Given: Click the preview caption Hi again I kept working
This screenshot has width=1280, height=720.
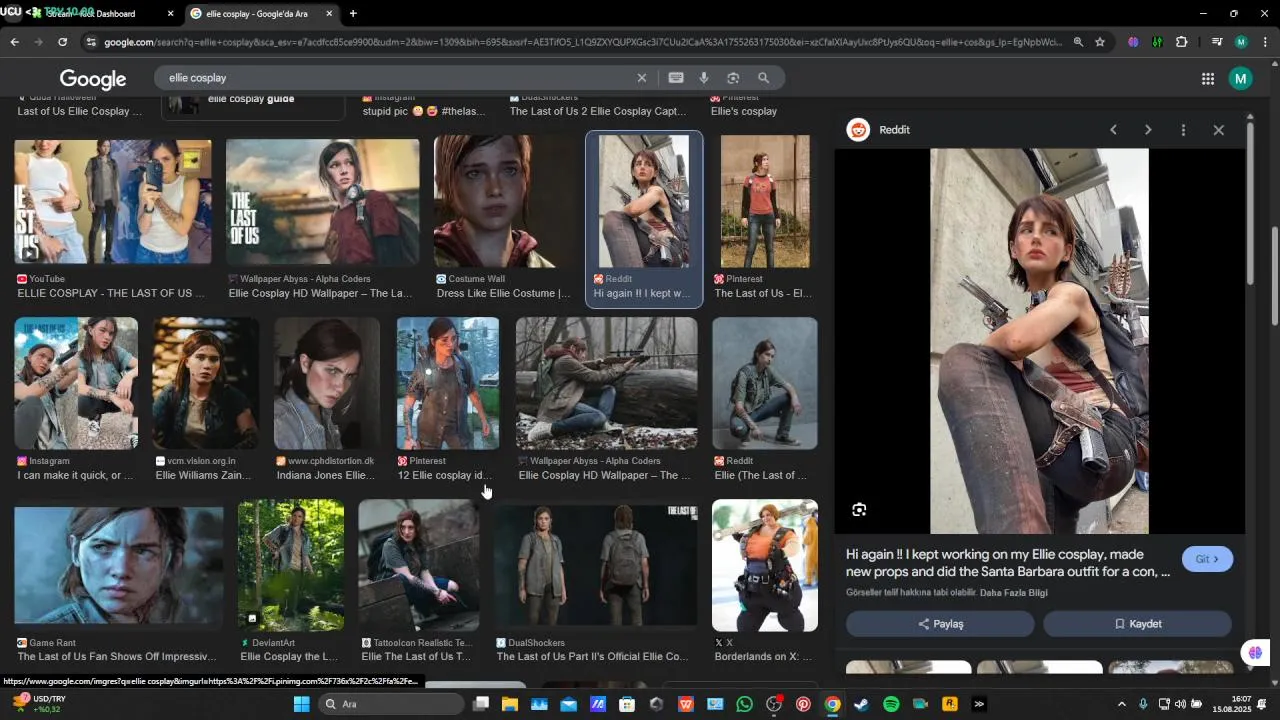Looking at the screenshot, I should click(1007, 563).
